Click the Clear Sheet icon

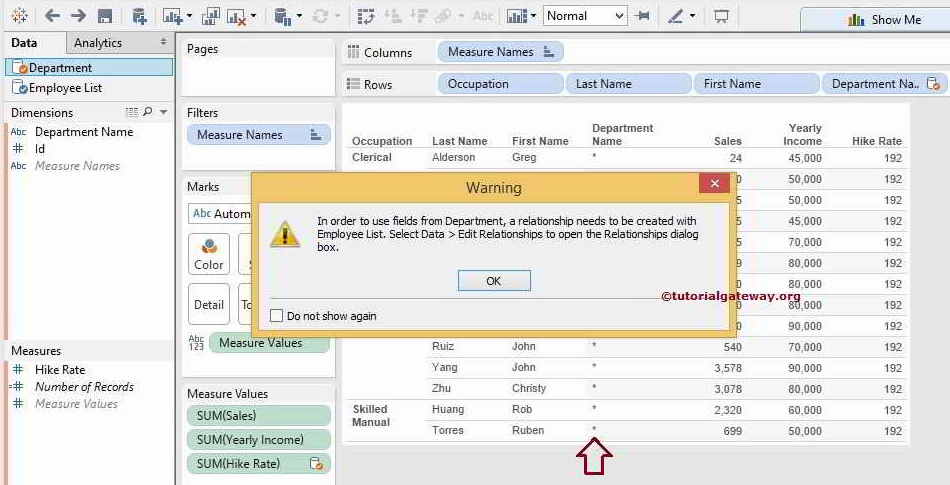236,17
